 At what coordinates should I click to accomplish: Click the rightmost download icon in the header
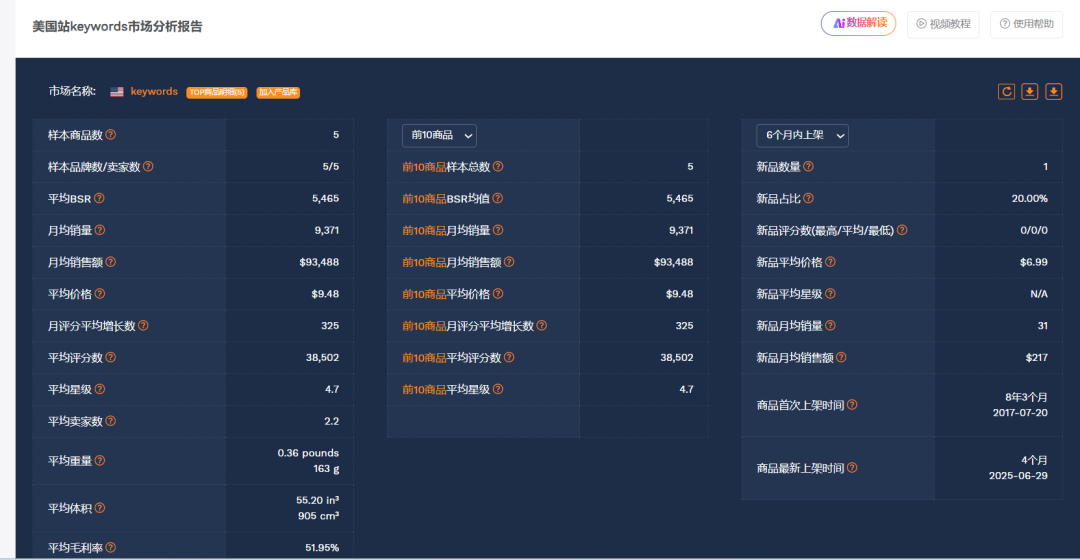(1054, 92)
